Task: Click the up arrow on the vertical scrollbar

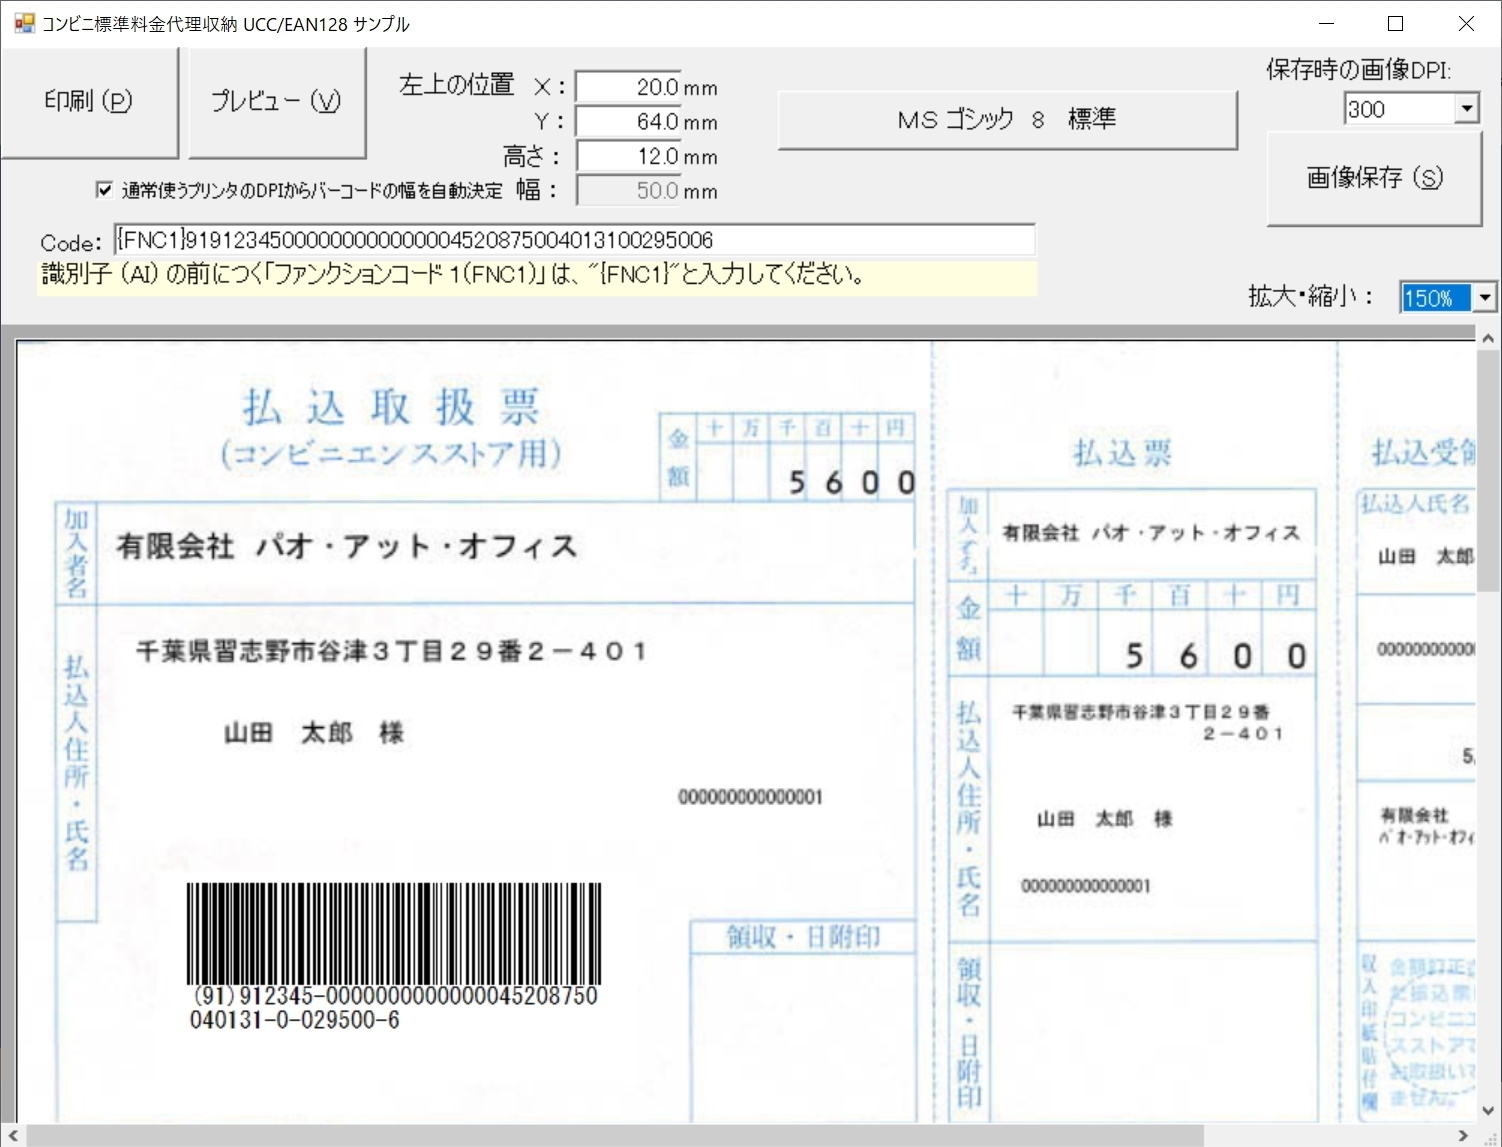Action: (x=1486, y=340)
